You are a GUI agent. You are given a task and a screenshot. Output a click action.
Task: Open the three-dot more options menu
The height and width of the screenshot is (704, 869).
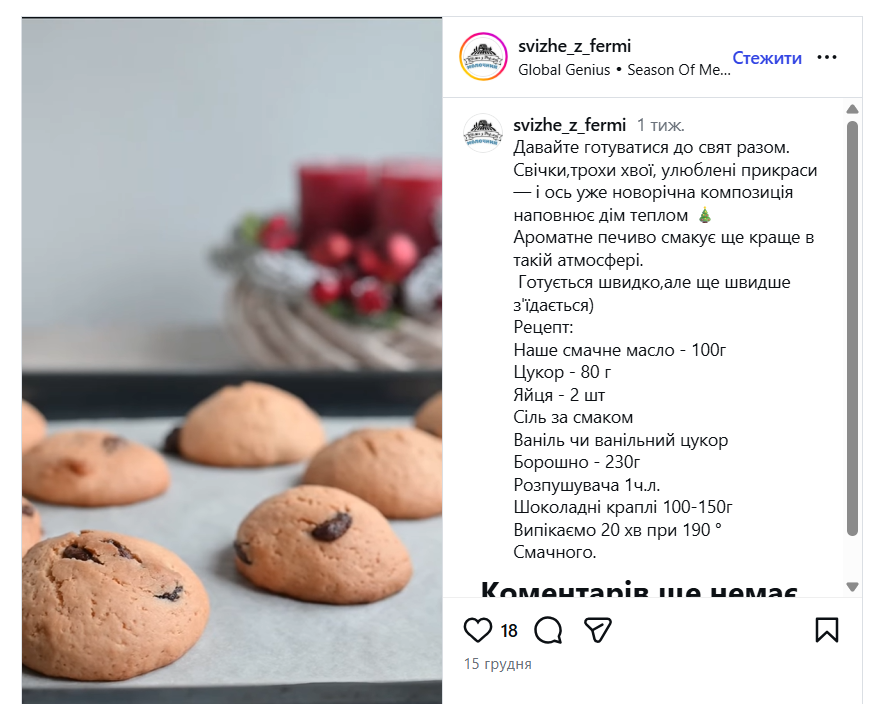click(x=827, y=57)
